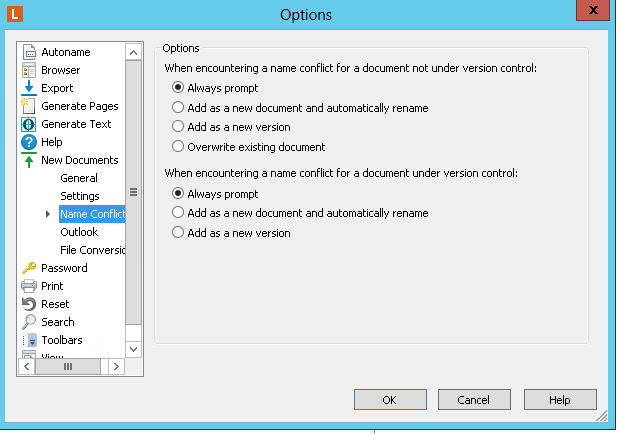Open the Help question mark icon
618x434 pixels.
pos(29,142)
